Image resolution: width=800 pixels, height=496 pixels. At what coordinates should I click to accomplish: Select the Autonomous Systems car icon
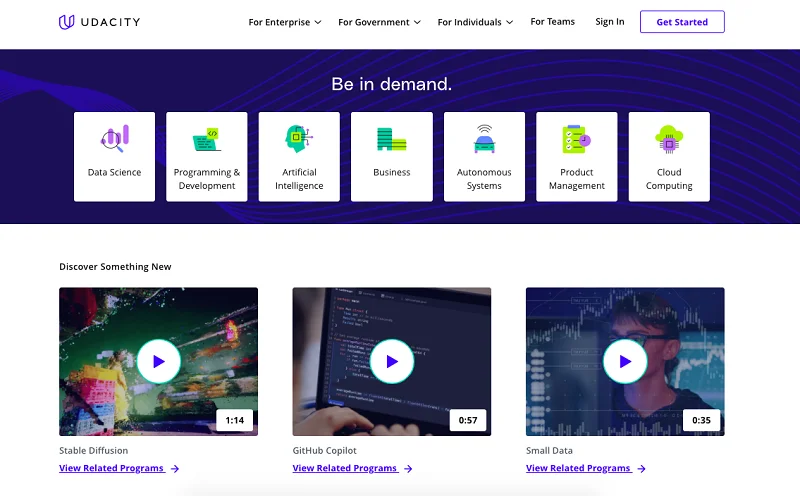pyautogui.click(x=484, y=139)
